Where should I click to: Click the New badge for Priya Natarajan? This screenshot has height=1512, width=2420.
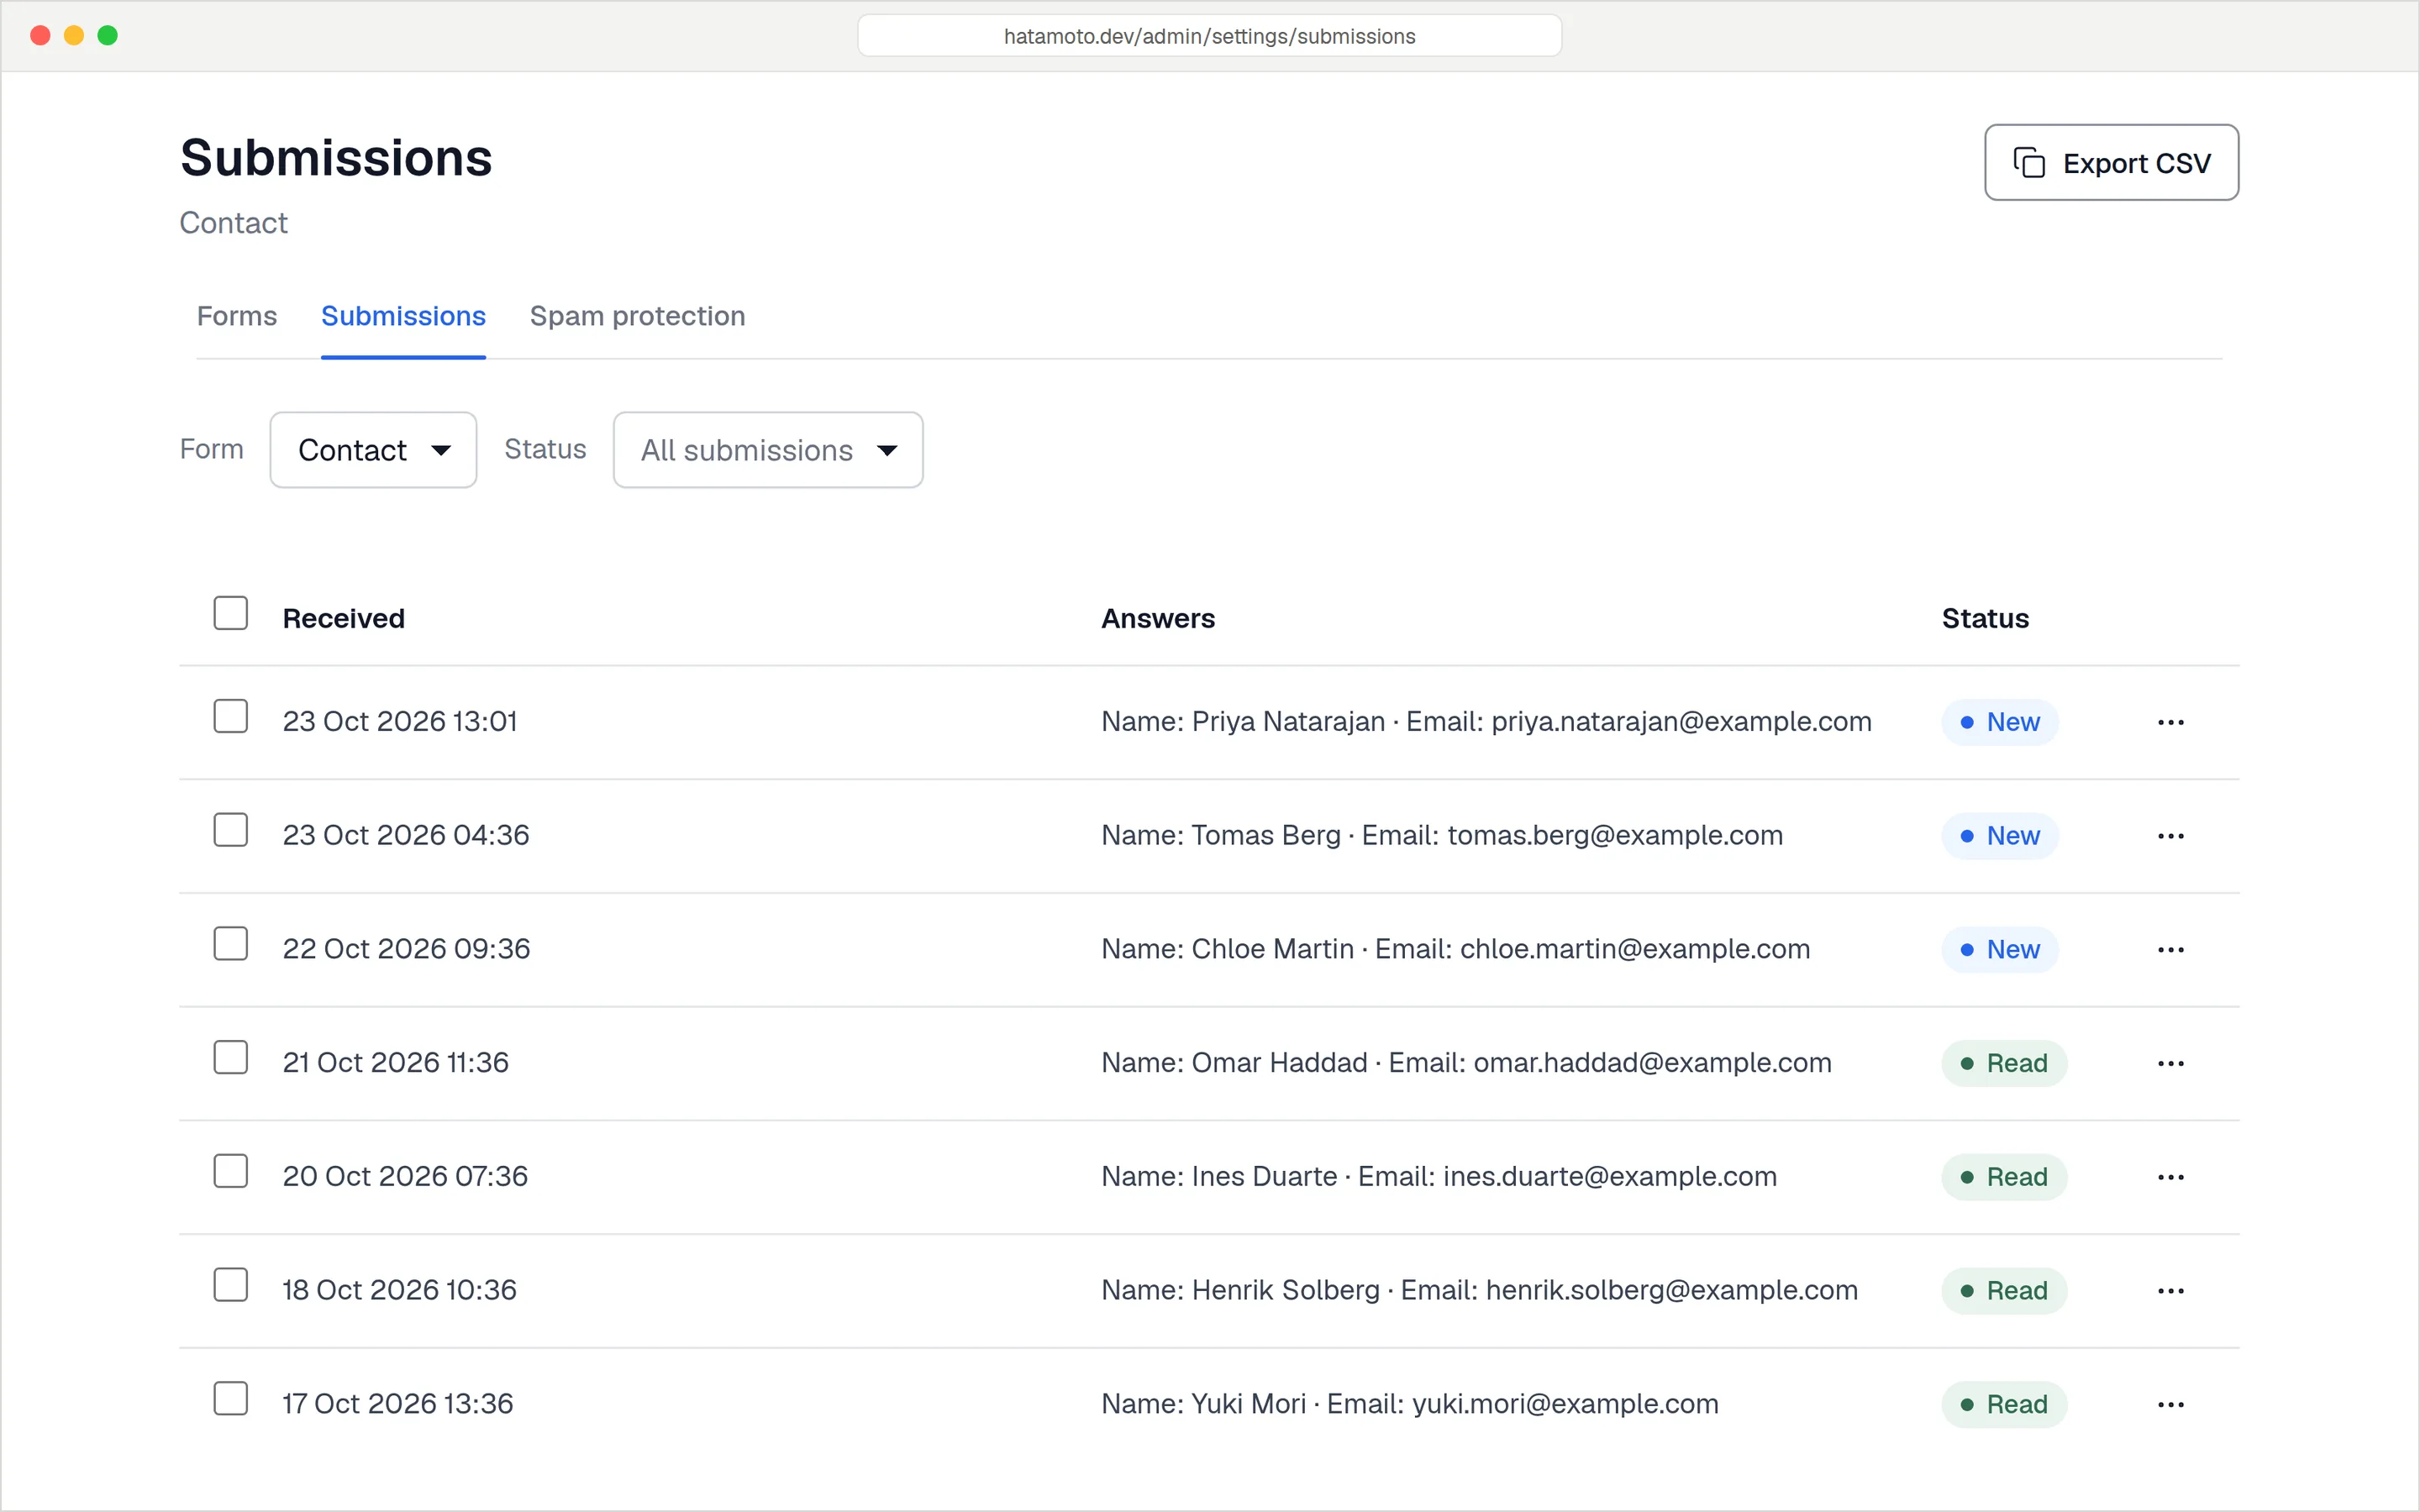coord(2000,722)
